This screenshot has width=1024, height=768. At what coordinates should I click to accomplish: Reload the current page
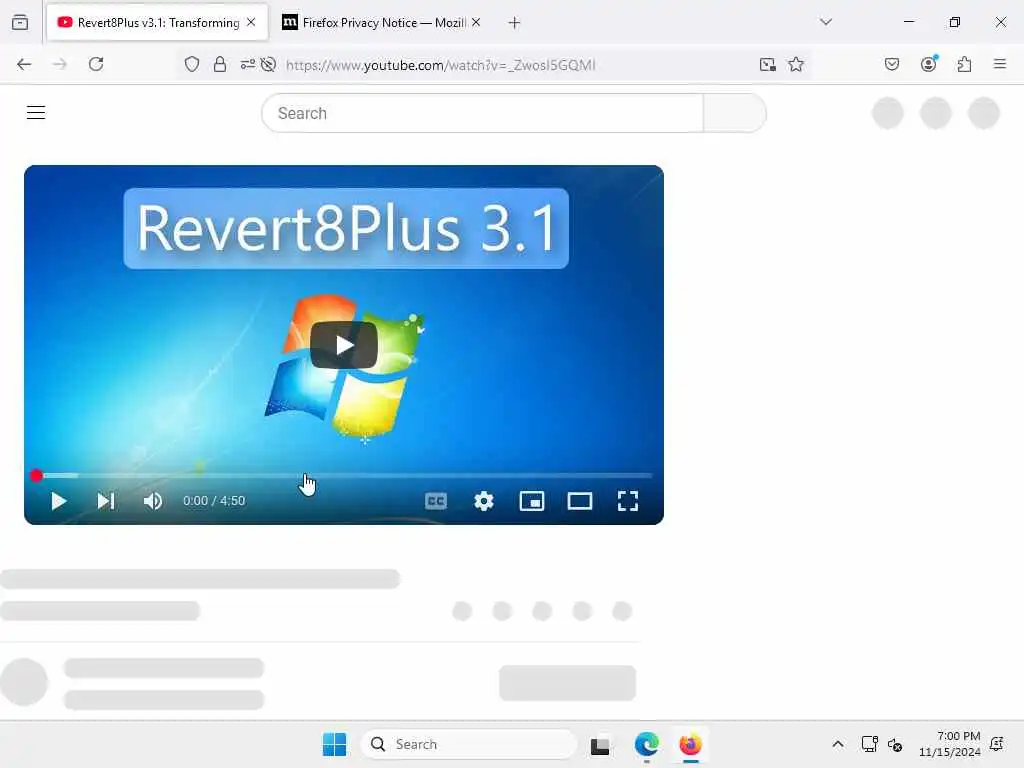pos(96,64)
